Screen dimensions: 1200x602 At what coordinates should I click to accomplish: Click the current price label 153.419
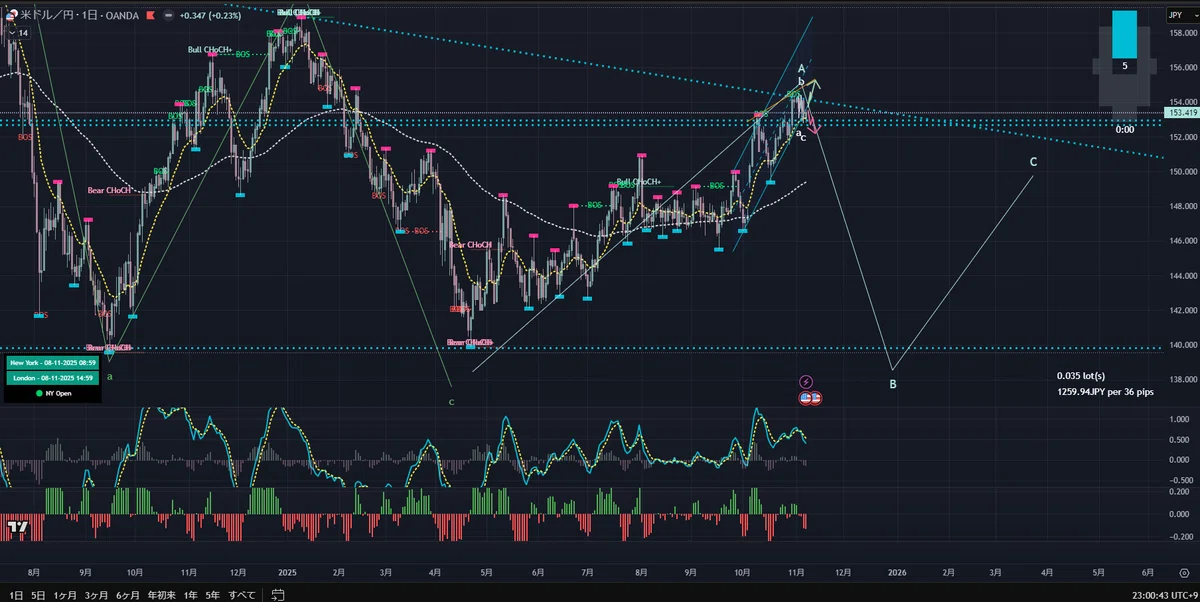(1181, 113)
